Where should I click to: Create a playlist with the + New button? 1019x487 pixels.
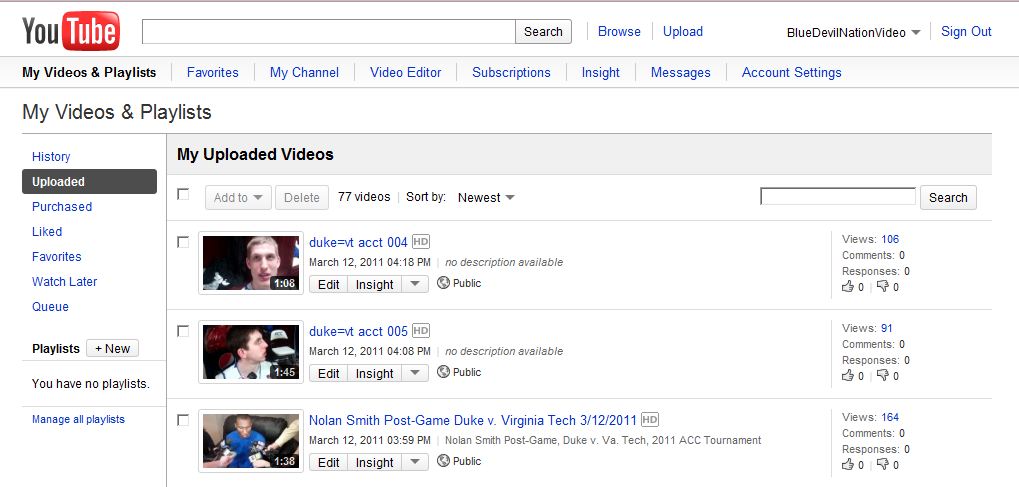coord(112,349)
